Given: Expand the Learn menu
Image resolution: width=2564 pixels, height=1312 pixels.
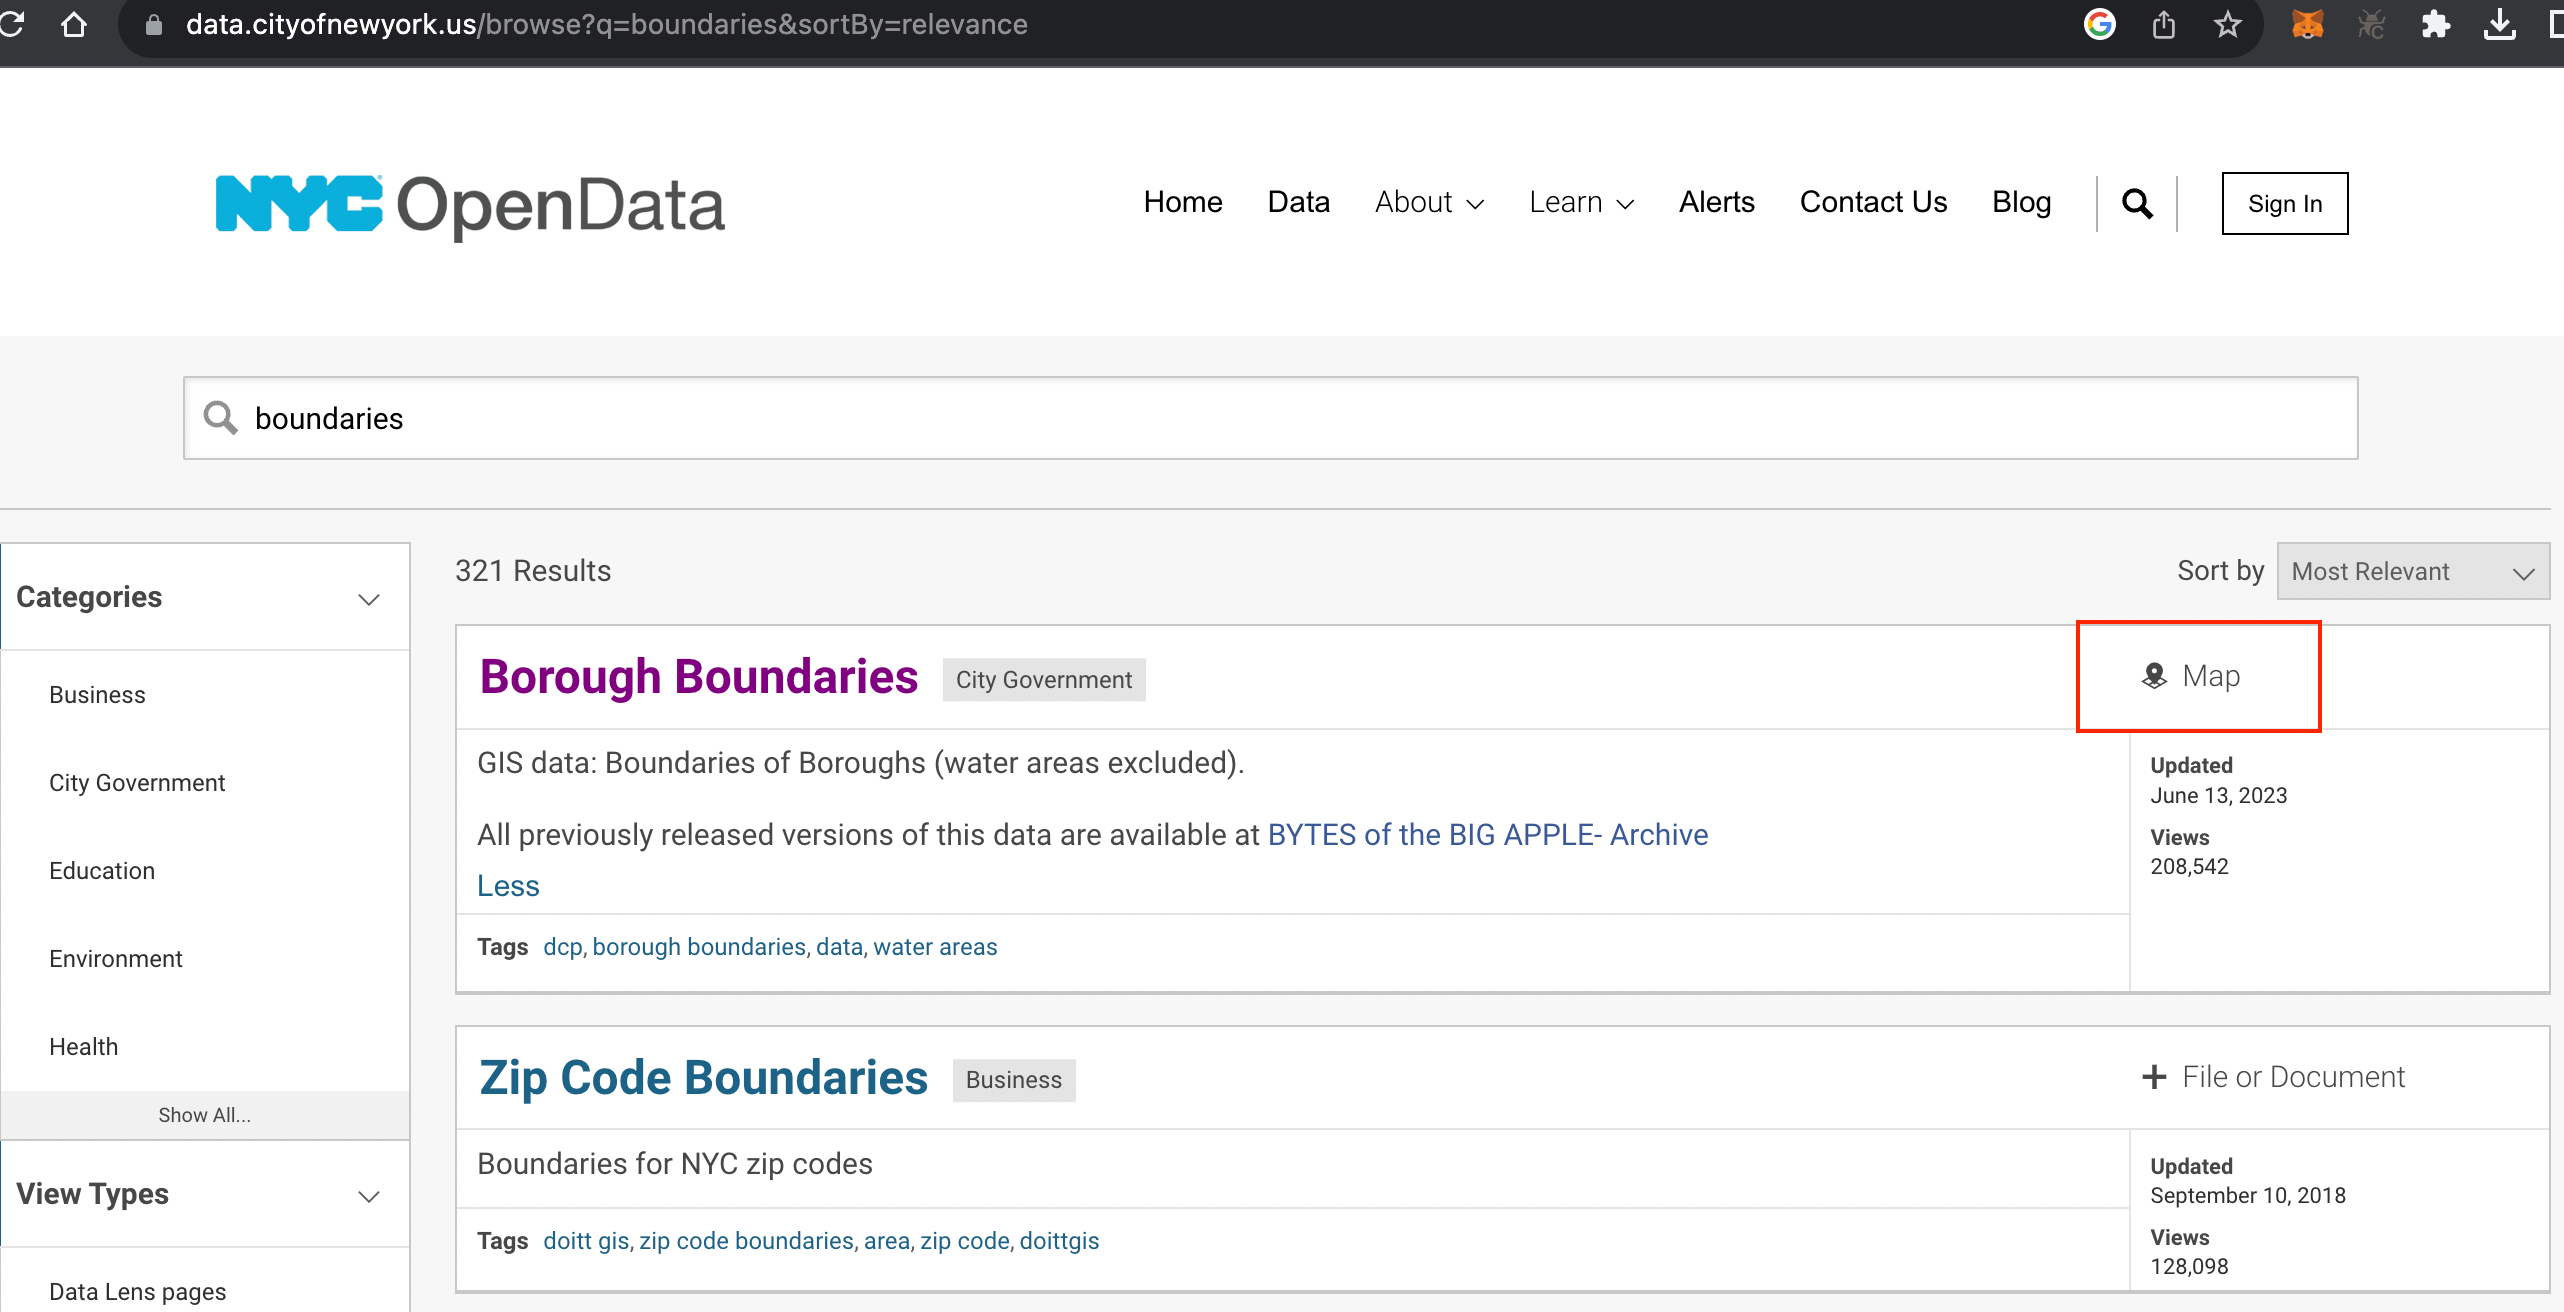Looking at the screenshot, I should pyautogui.click(x=1581, y=202).
